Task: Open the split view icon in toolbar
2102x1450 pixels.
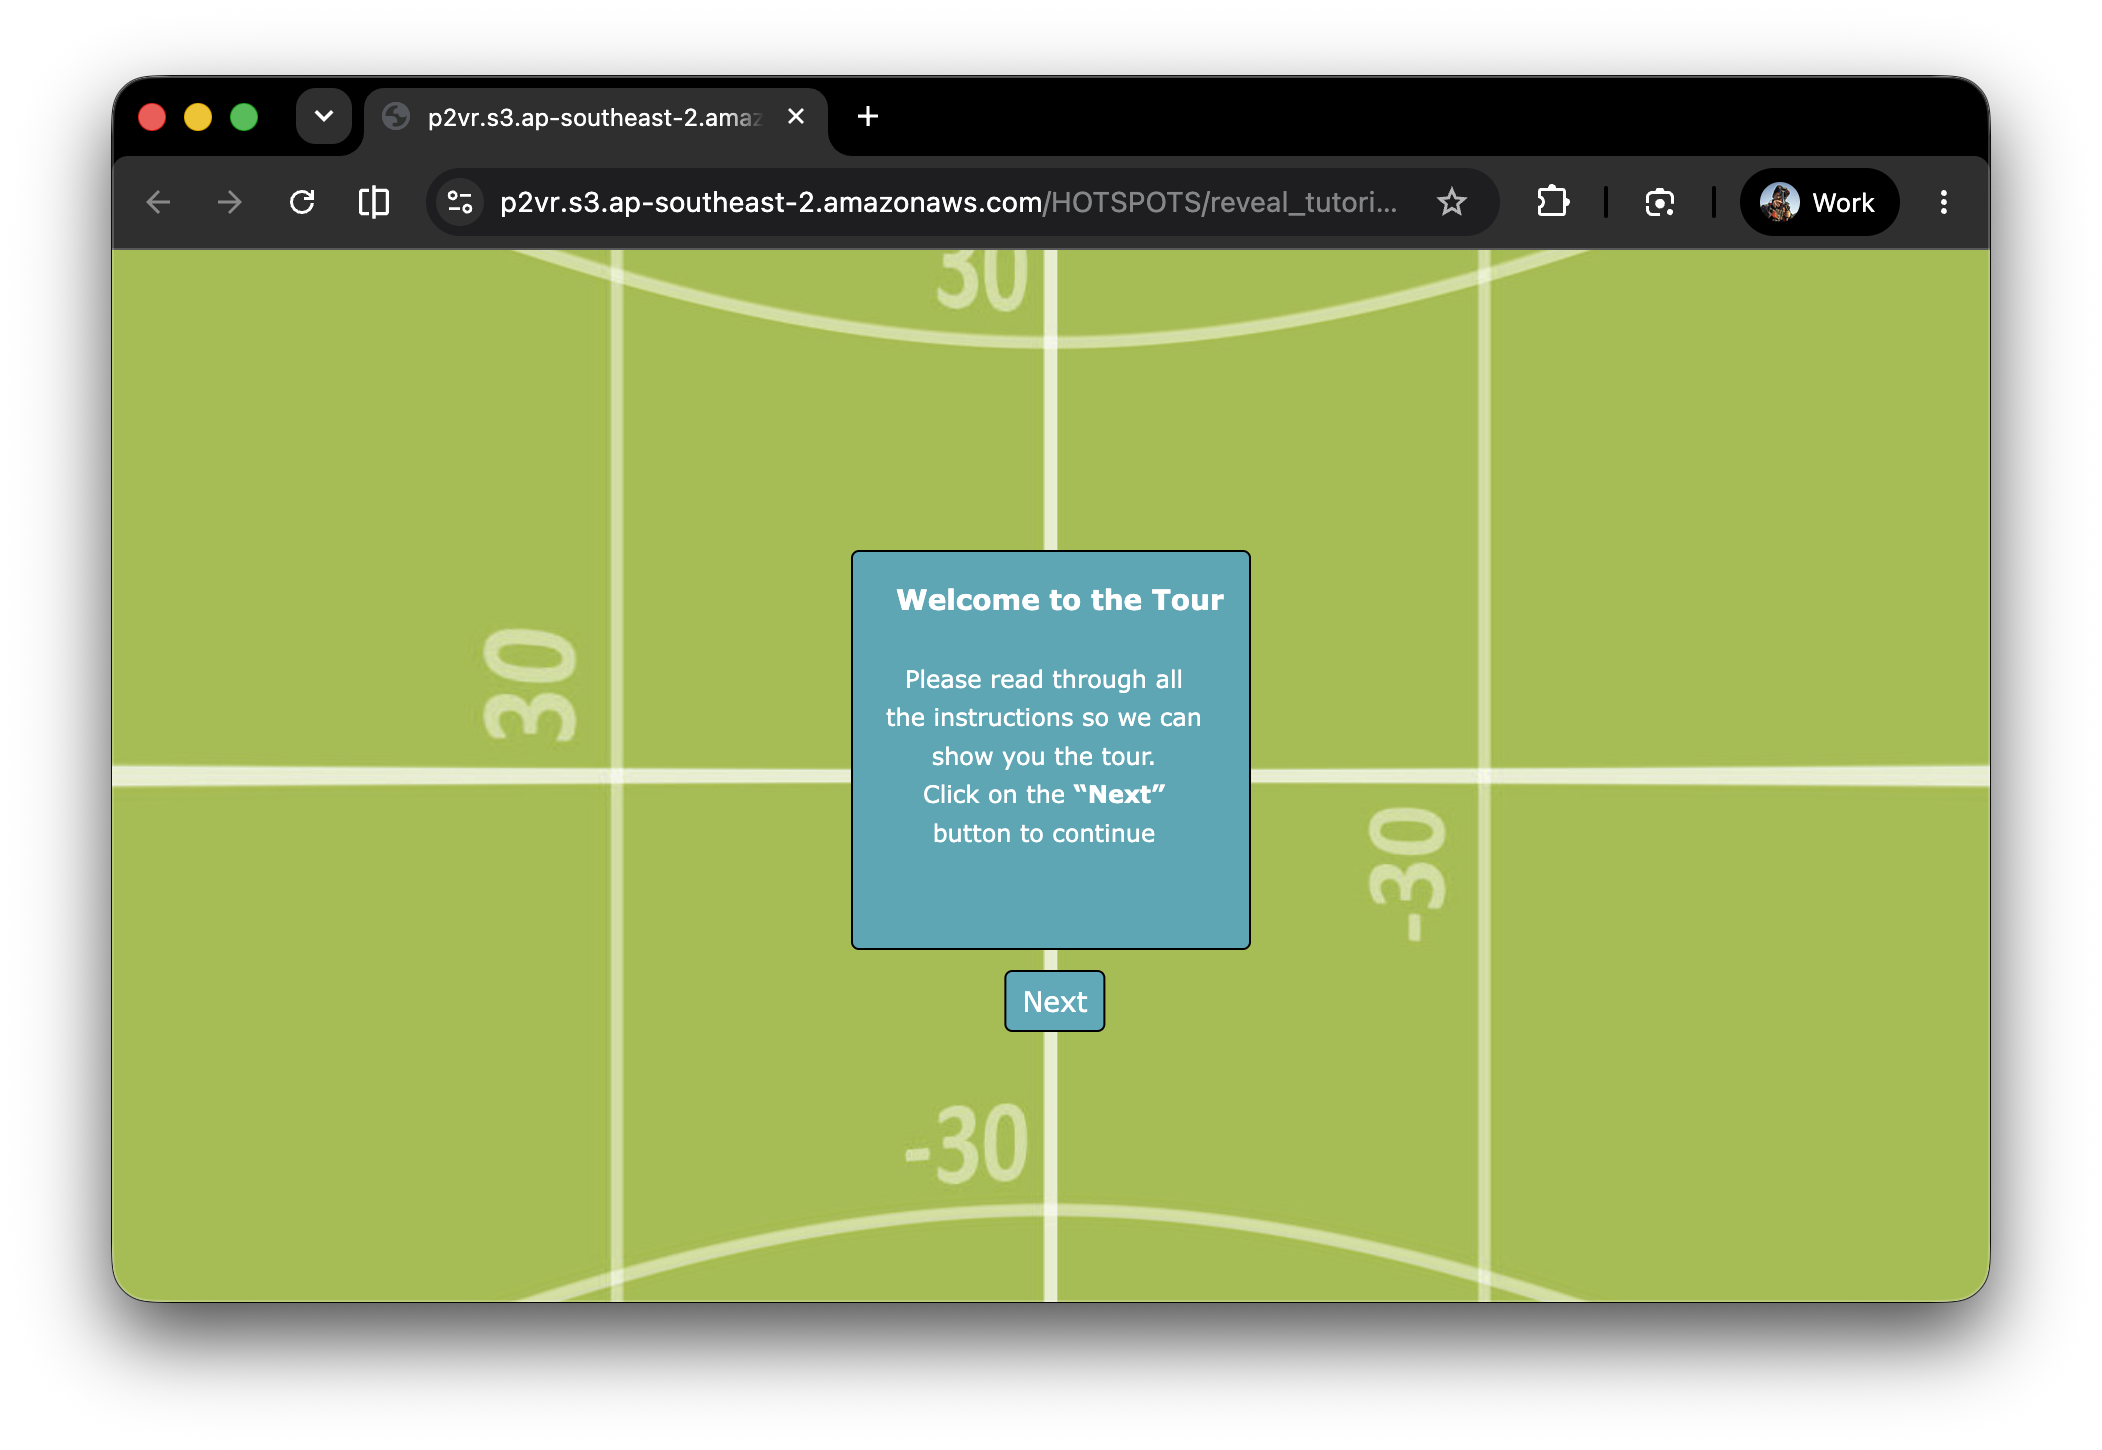Action: click(x=374, y=203)
